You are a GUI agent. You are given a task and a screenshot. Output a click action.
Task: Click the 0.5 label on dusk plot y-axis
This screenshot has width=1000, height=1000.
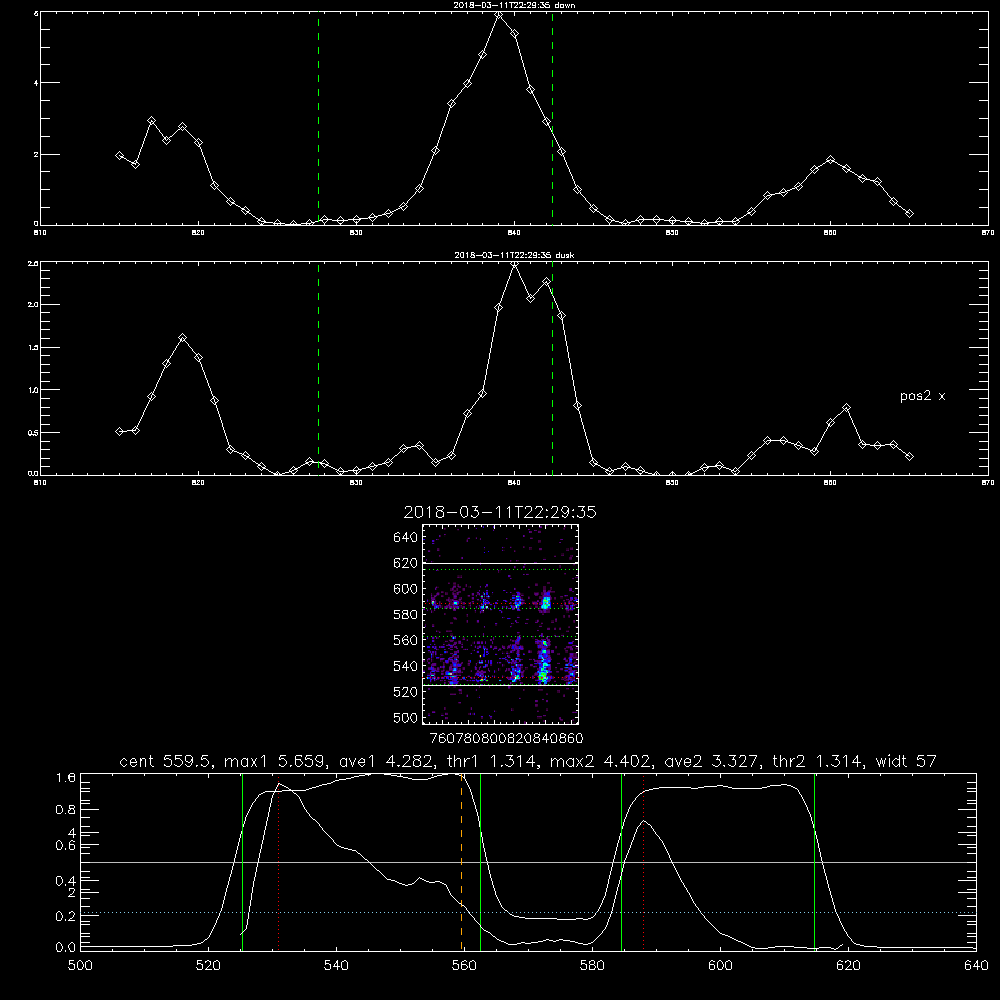click(33, 432)
